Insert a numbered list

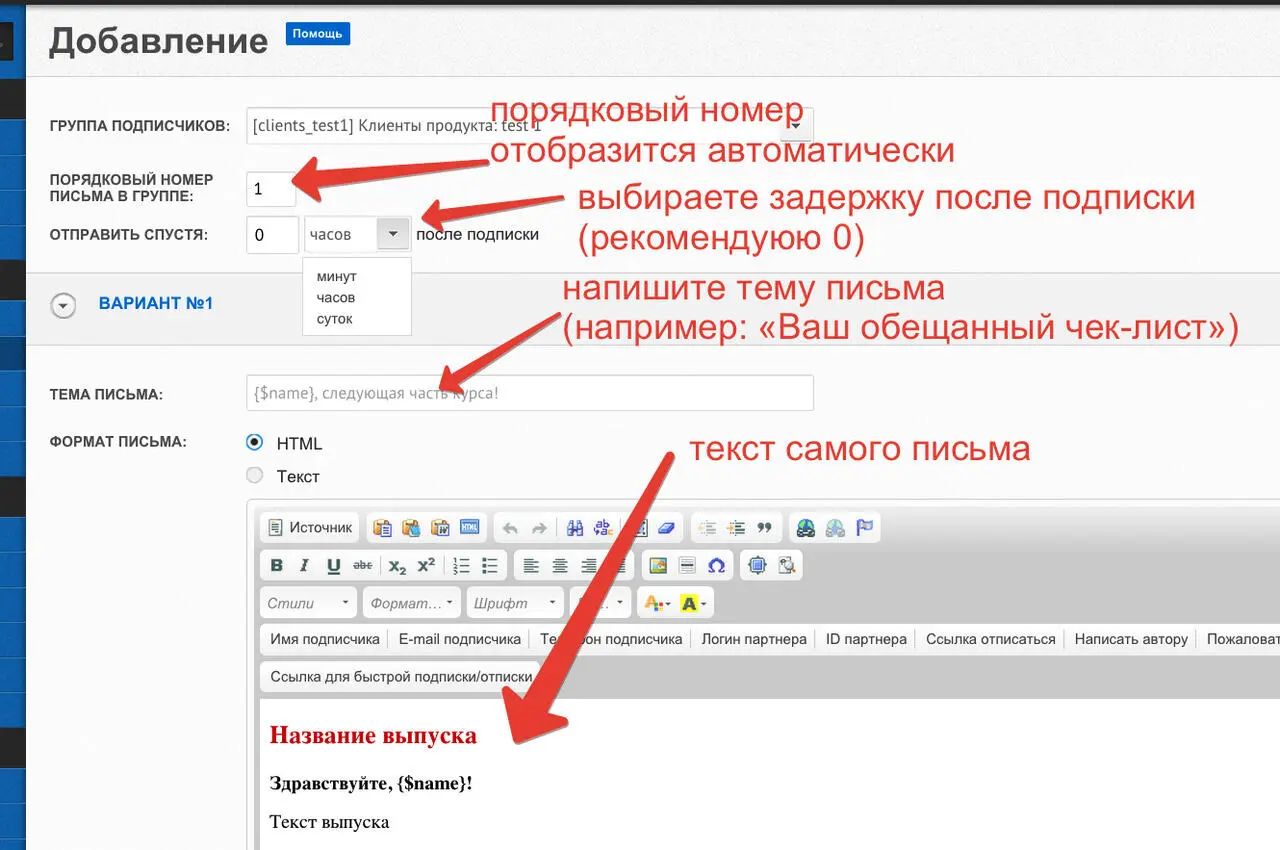coord(461,566)
